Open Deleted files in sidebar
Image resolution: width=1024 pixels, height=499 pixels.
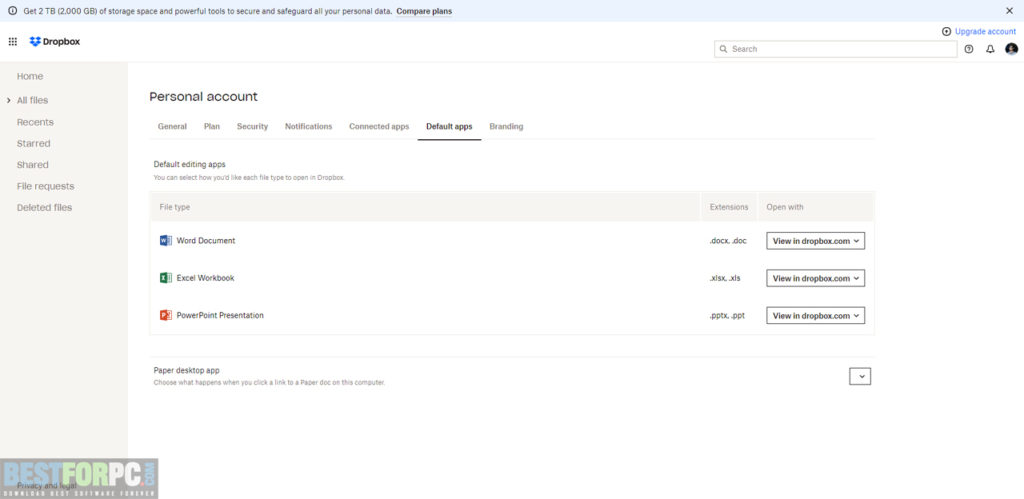tap(44, 208)
